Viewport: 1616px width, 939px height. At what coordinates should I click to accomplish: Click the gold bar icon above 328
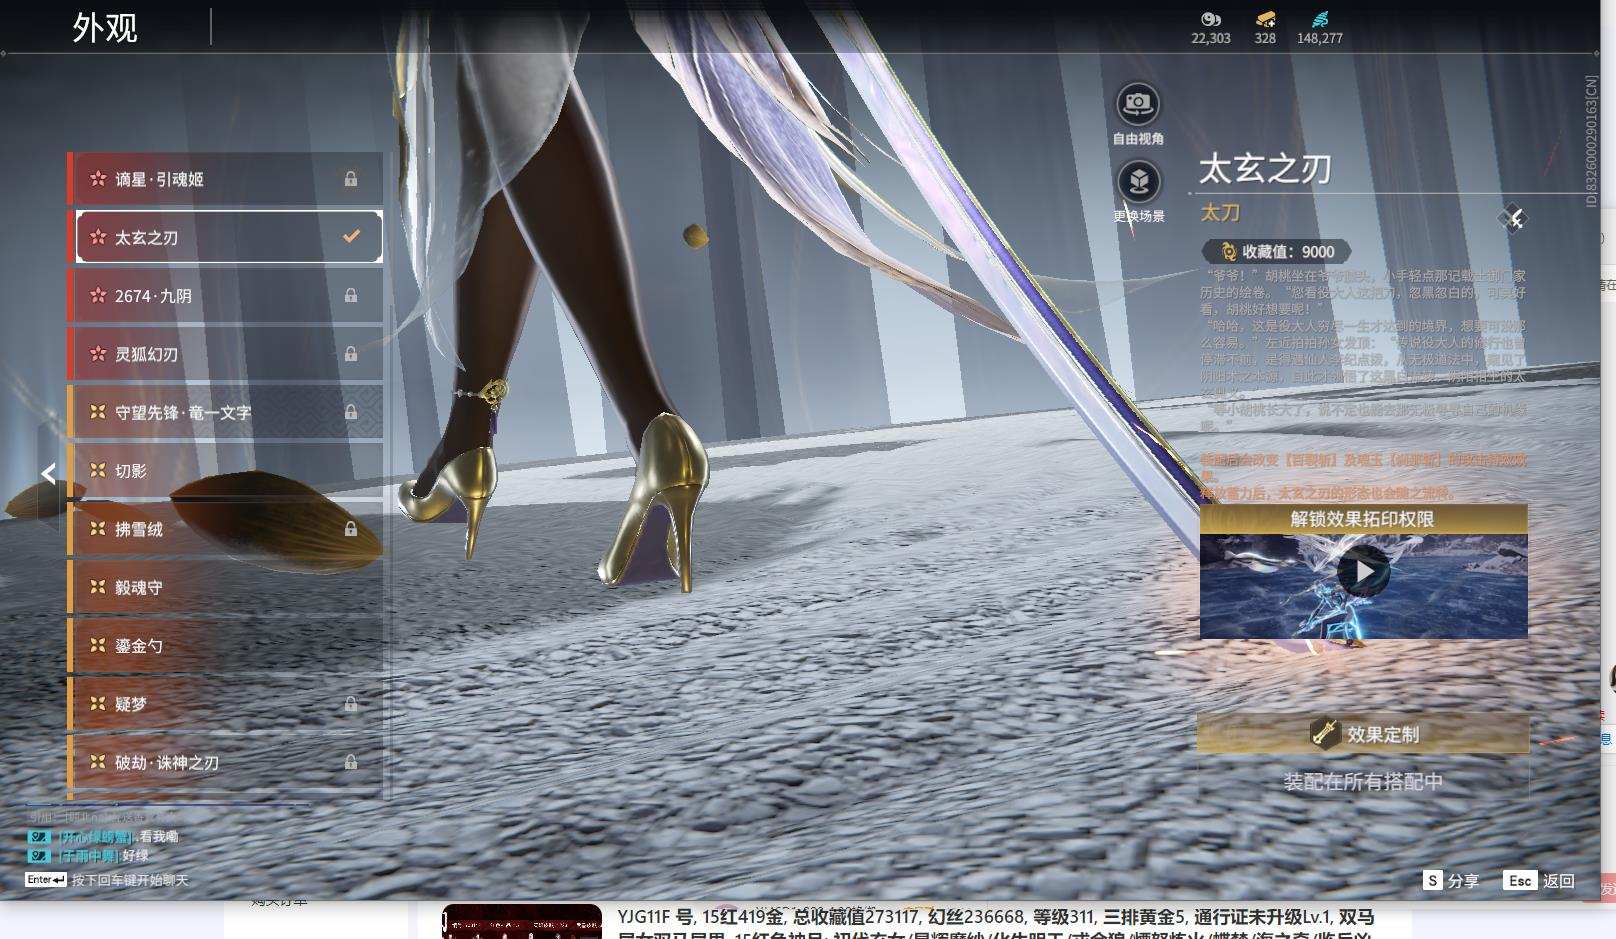click(x=1265, y=19)
